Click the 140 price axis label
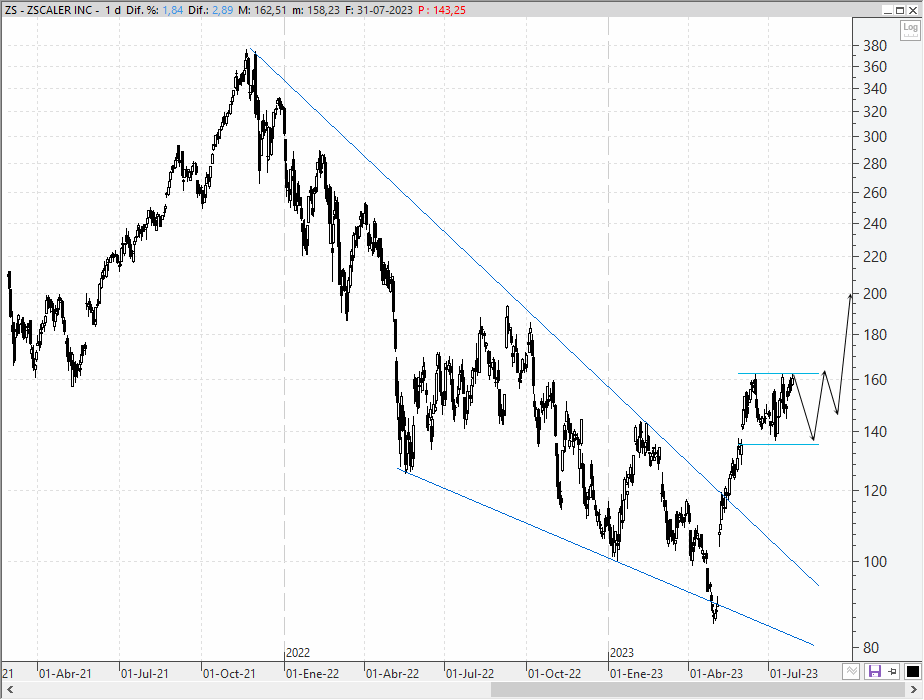 874,431
